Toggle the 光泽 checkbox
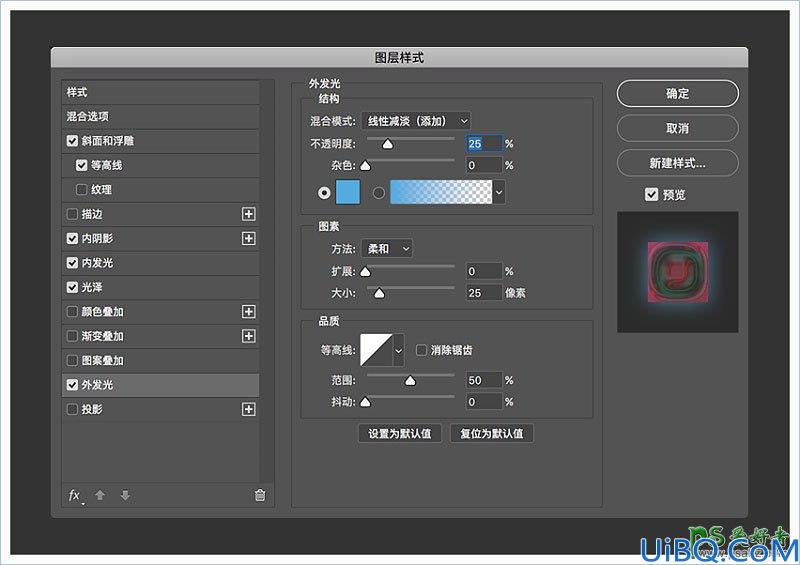Screen dimensions: 800x565 [x=72, y=287]
